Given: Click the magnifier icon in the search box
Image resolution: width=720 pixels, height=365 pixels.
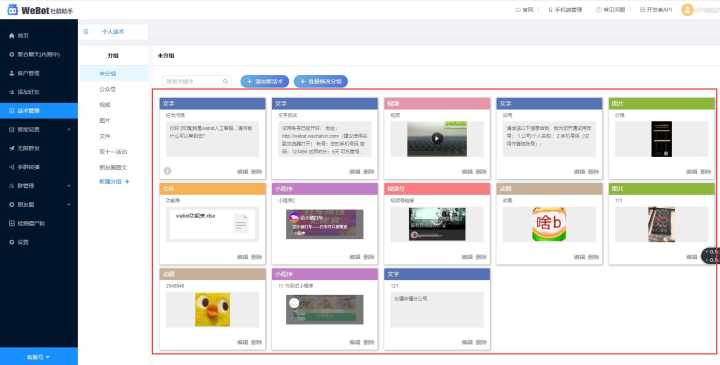Looking at the screenshot, I should coord(225,81).
